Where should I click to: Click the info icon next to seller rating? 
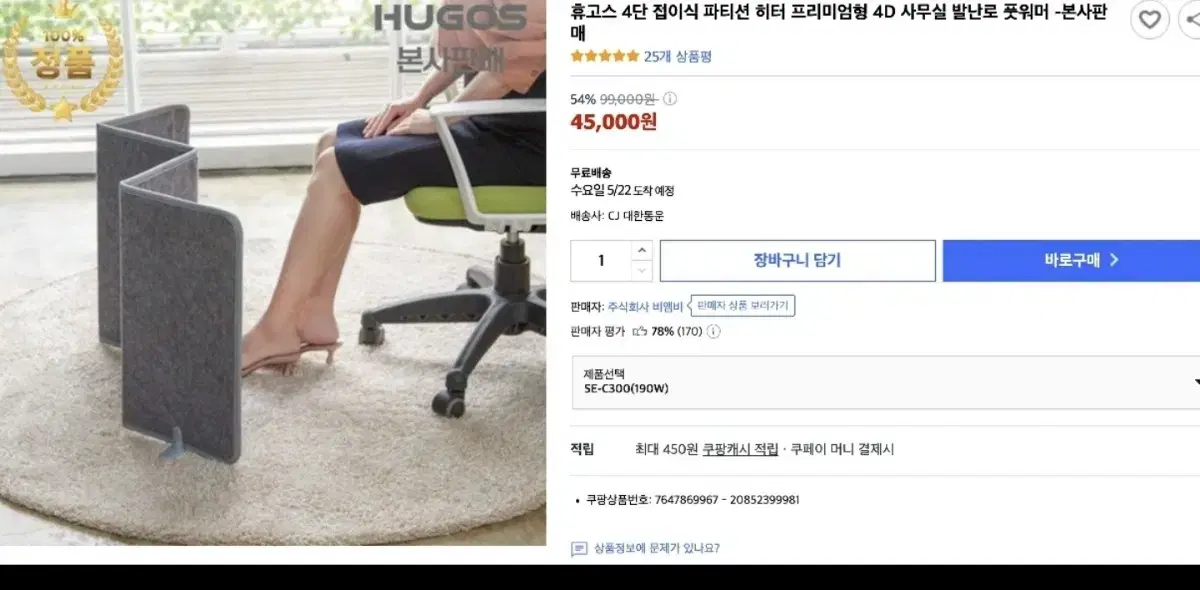(x=713, y=332)
